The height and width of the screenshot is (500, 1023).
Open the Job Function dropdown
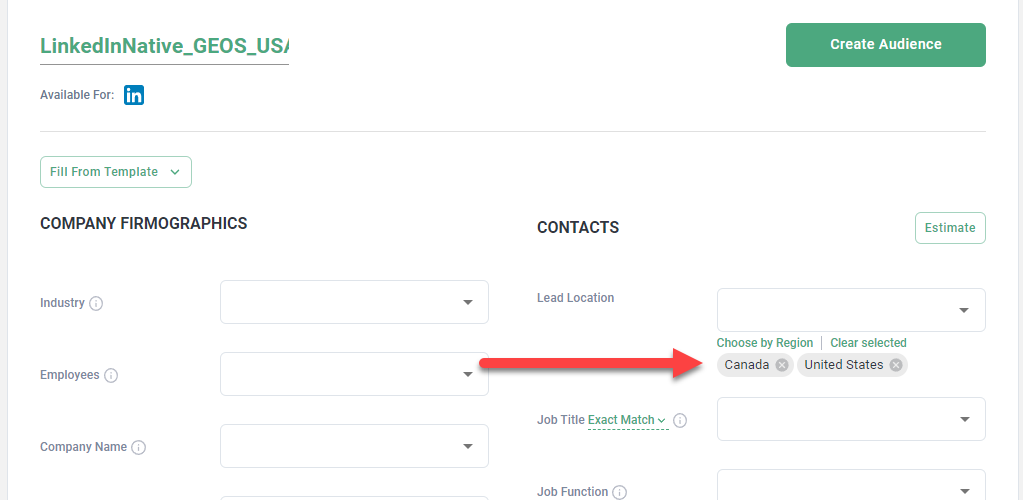click(x=851, y=484)
